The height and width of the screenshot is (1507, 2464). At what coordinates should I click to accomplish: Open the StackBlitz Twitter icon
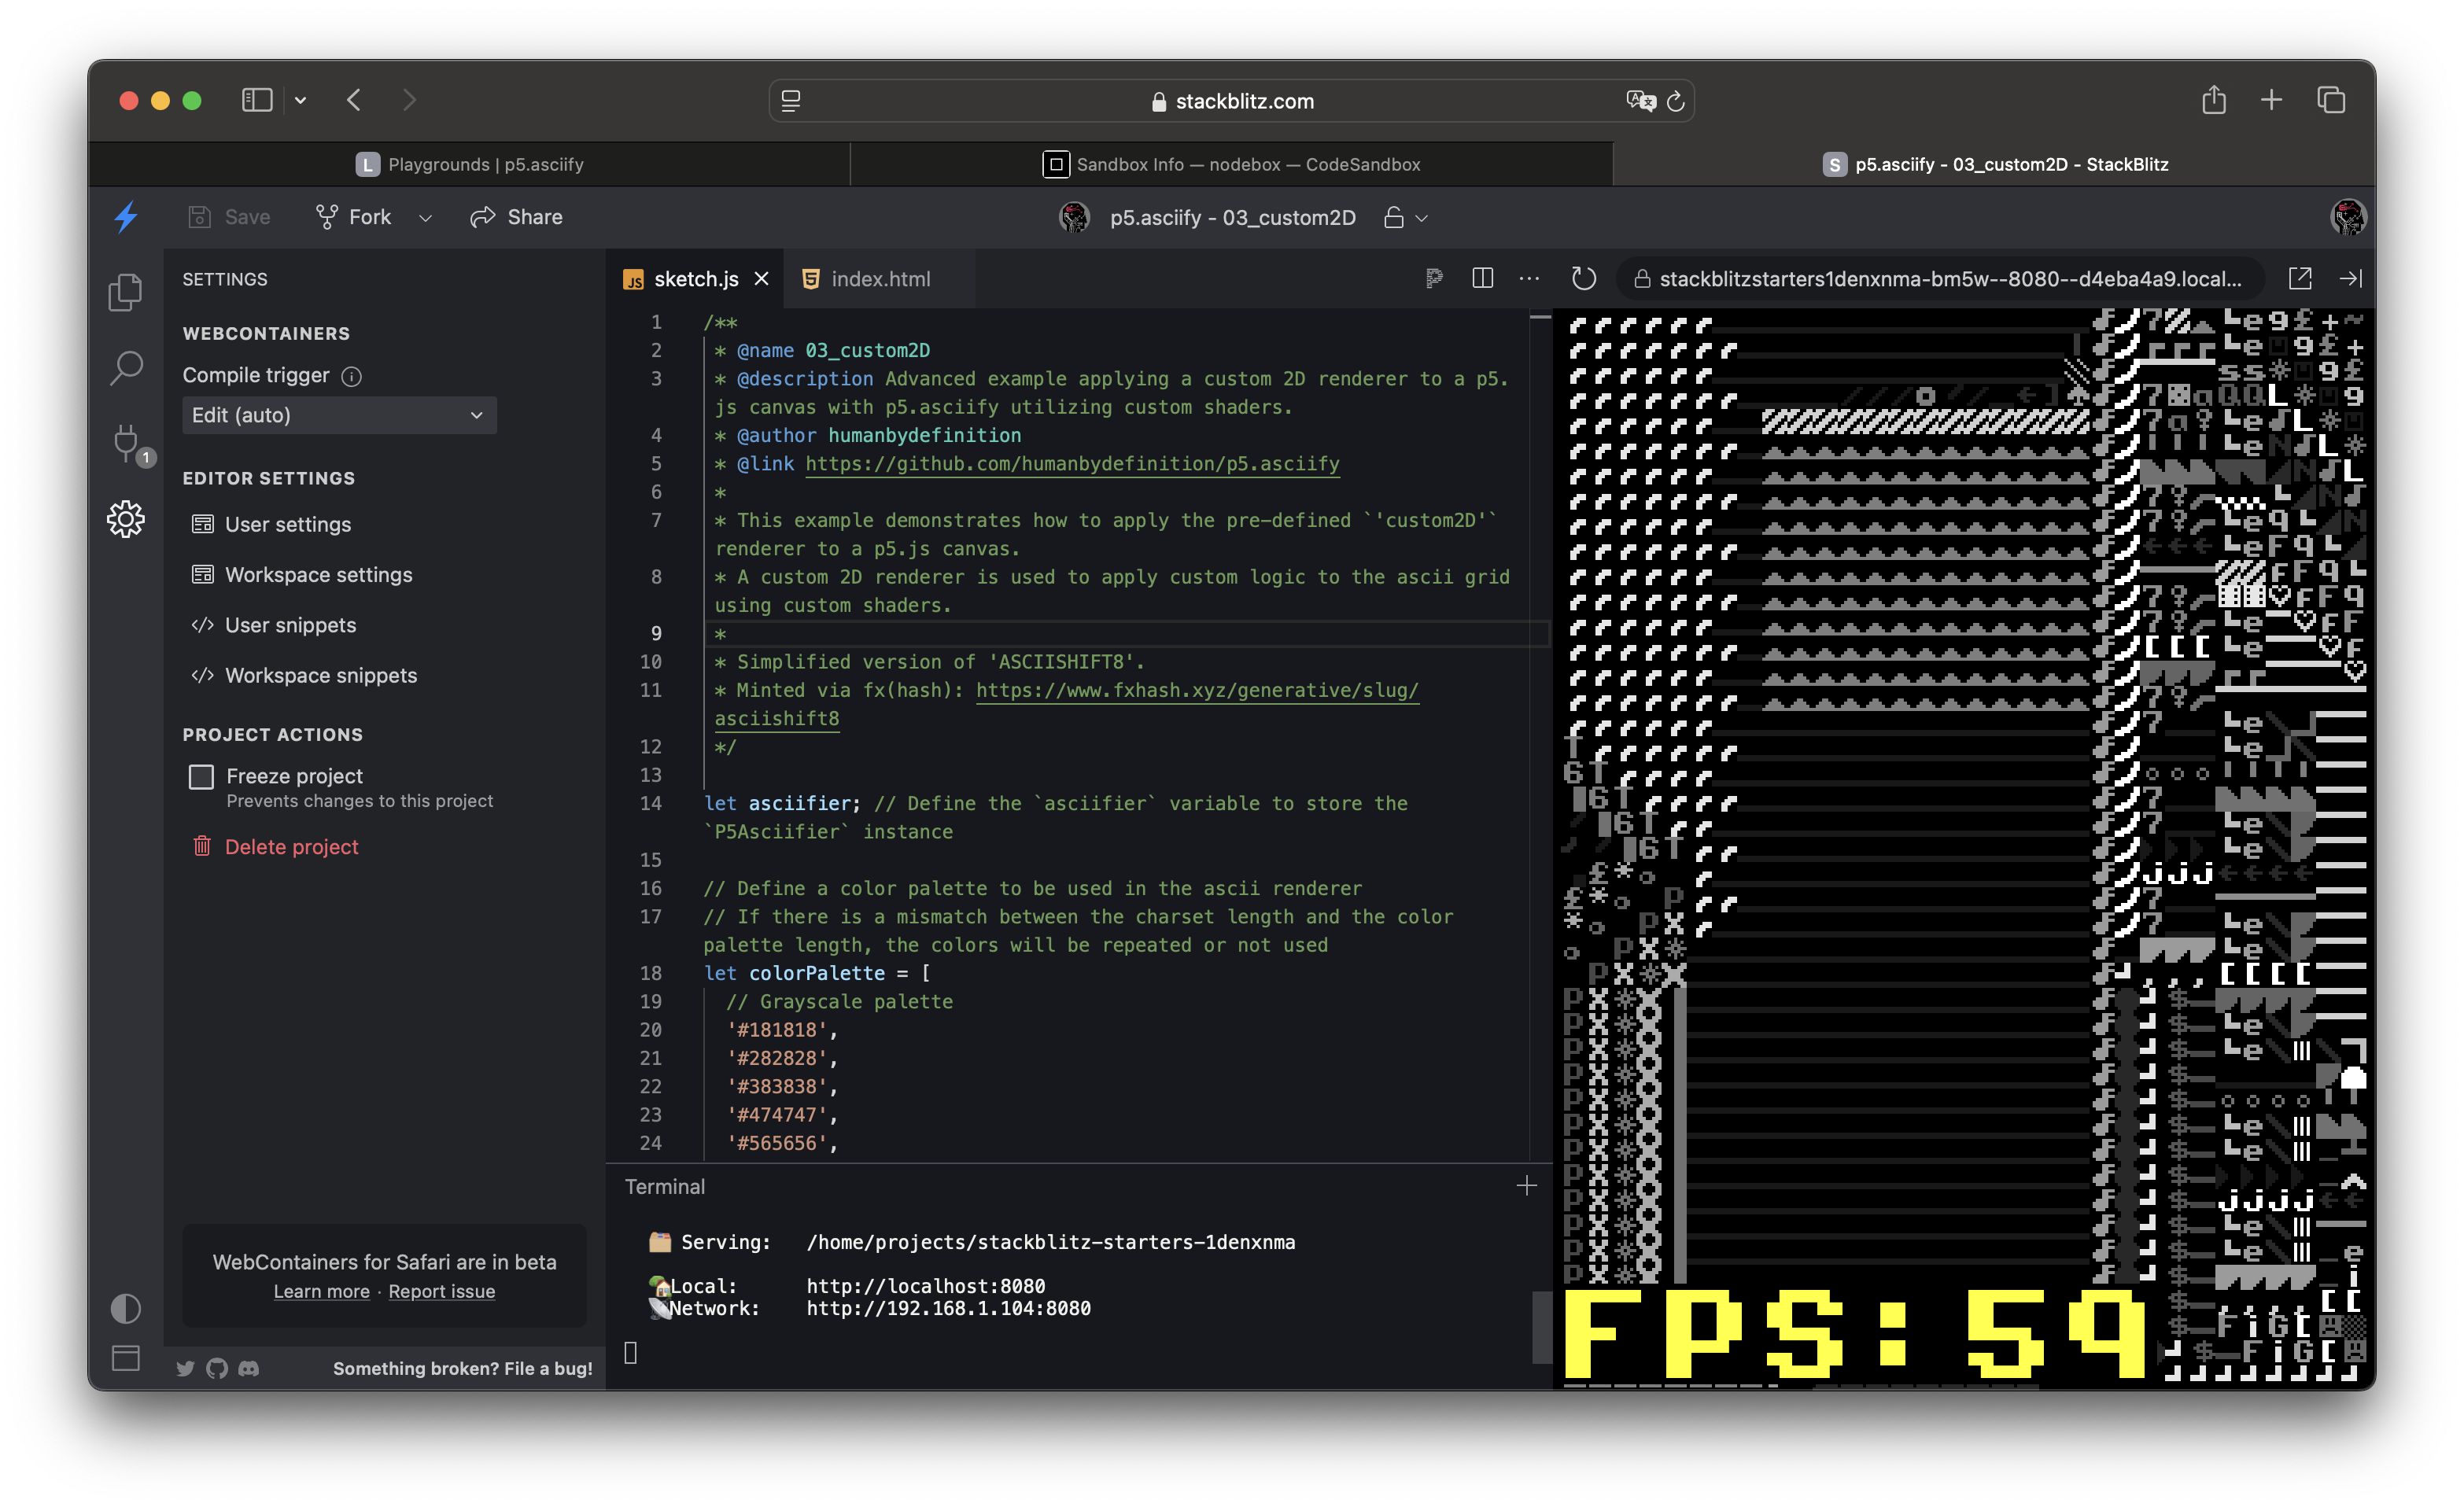pos(185,1368)
